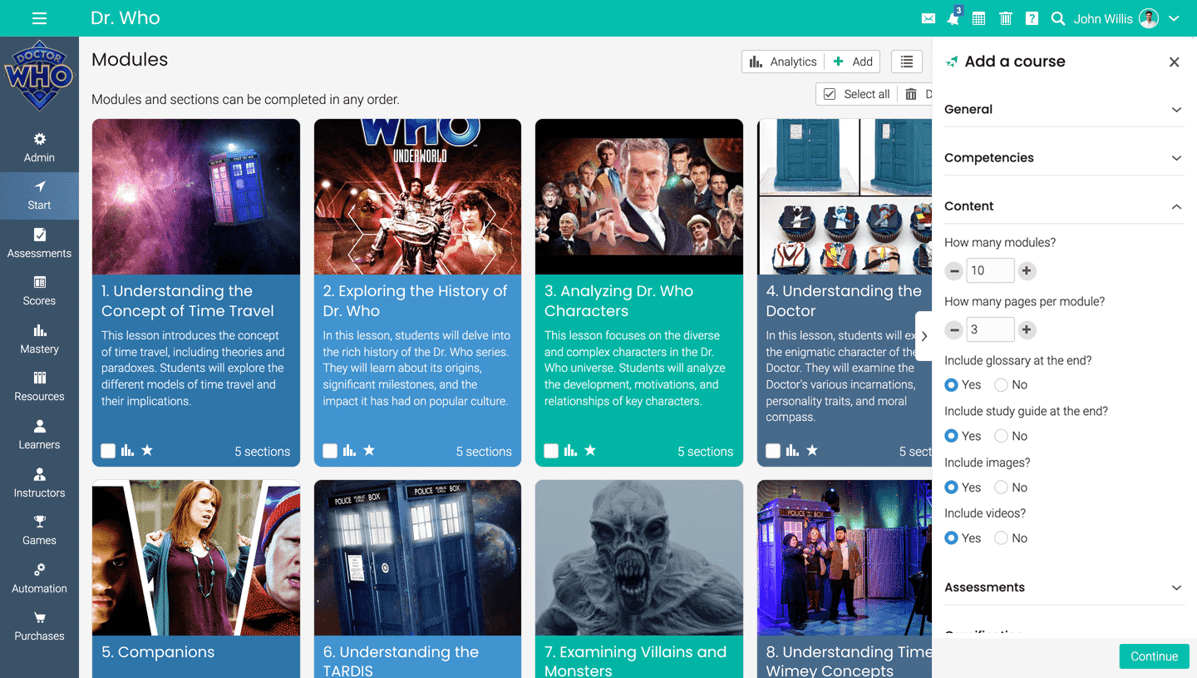Screen dimensions: 1197x678
Task: Go to Automation in the sidebar
Action: click(39, 578)
